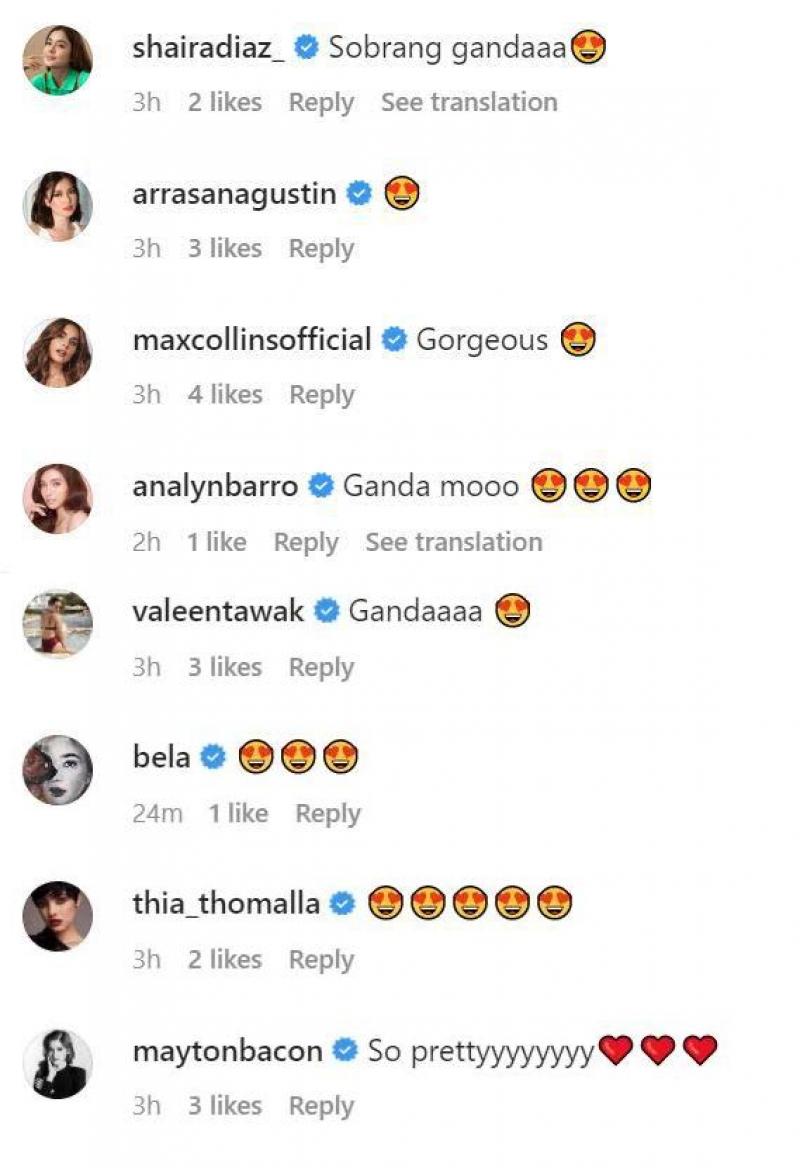See translation of shairadiaz_'s comment

pos(469,102)
